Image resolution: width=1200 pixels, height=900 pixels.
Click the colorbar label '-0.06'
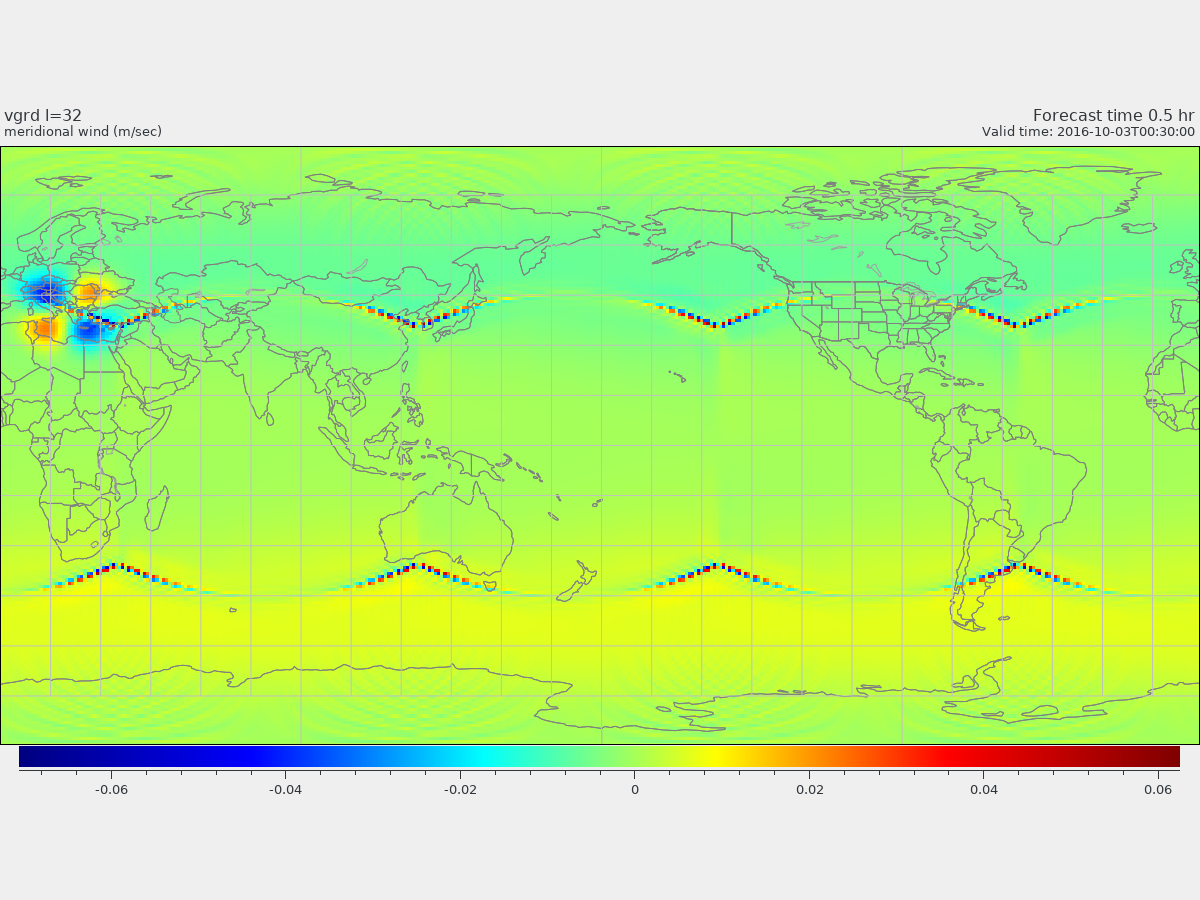pyautogui.click(x=111, y=790)
